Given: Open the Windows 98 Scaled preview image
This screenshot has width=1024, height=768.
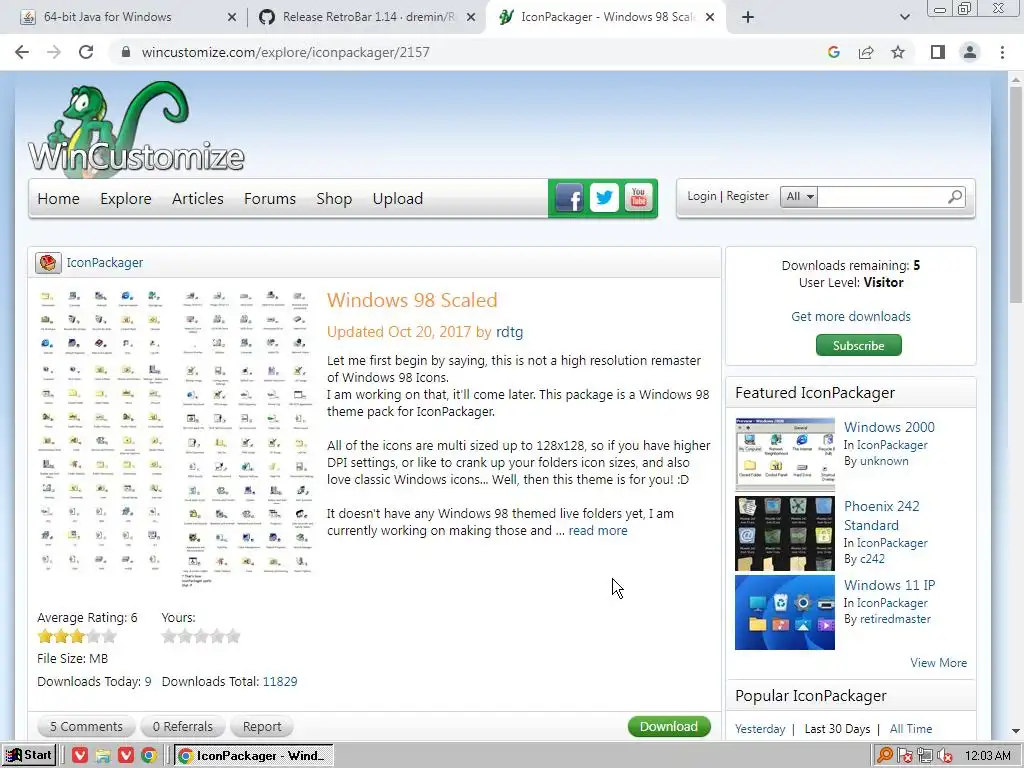Looking at the screenshot, I should (x=175, y=438).
